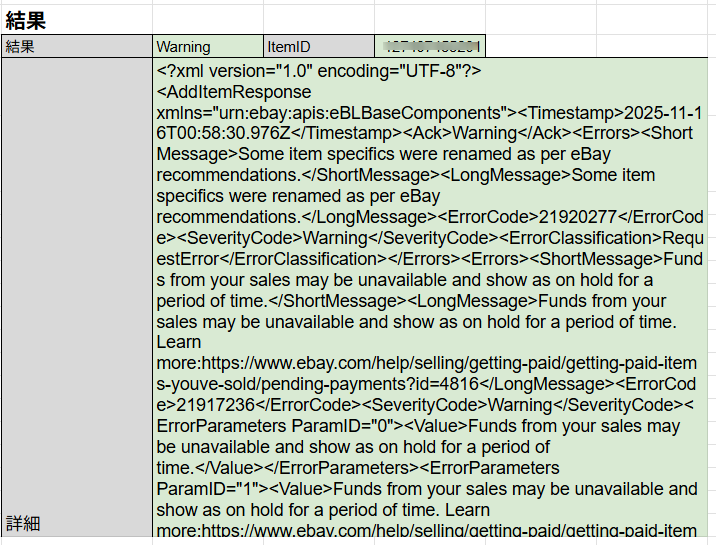The image size is (716, 545).
Task: Click the RequestError classification text
Action: click(x=200, y=259)
